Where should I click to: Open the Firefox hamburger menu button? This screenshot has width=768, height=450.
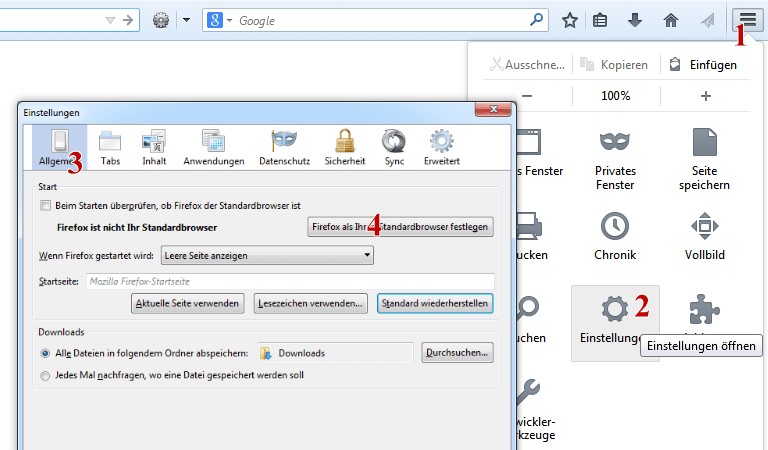pos(747,20)
